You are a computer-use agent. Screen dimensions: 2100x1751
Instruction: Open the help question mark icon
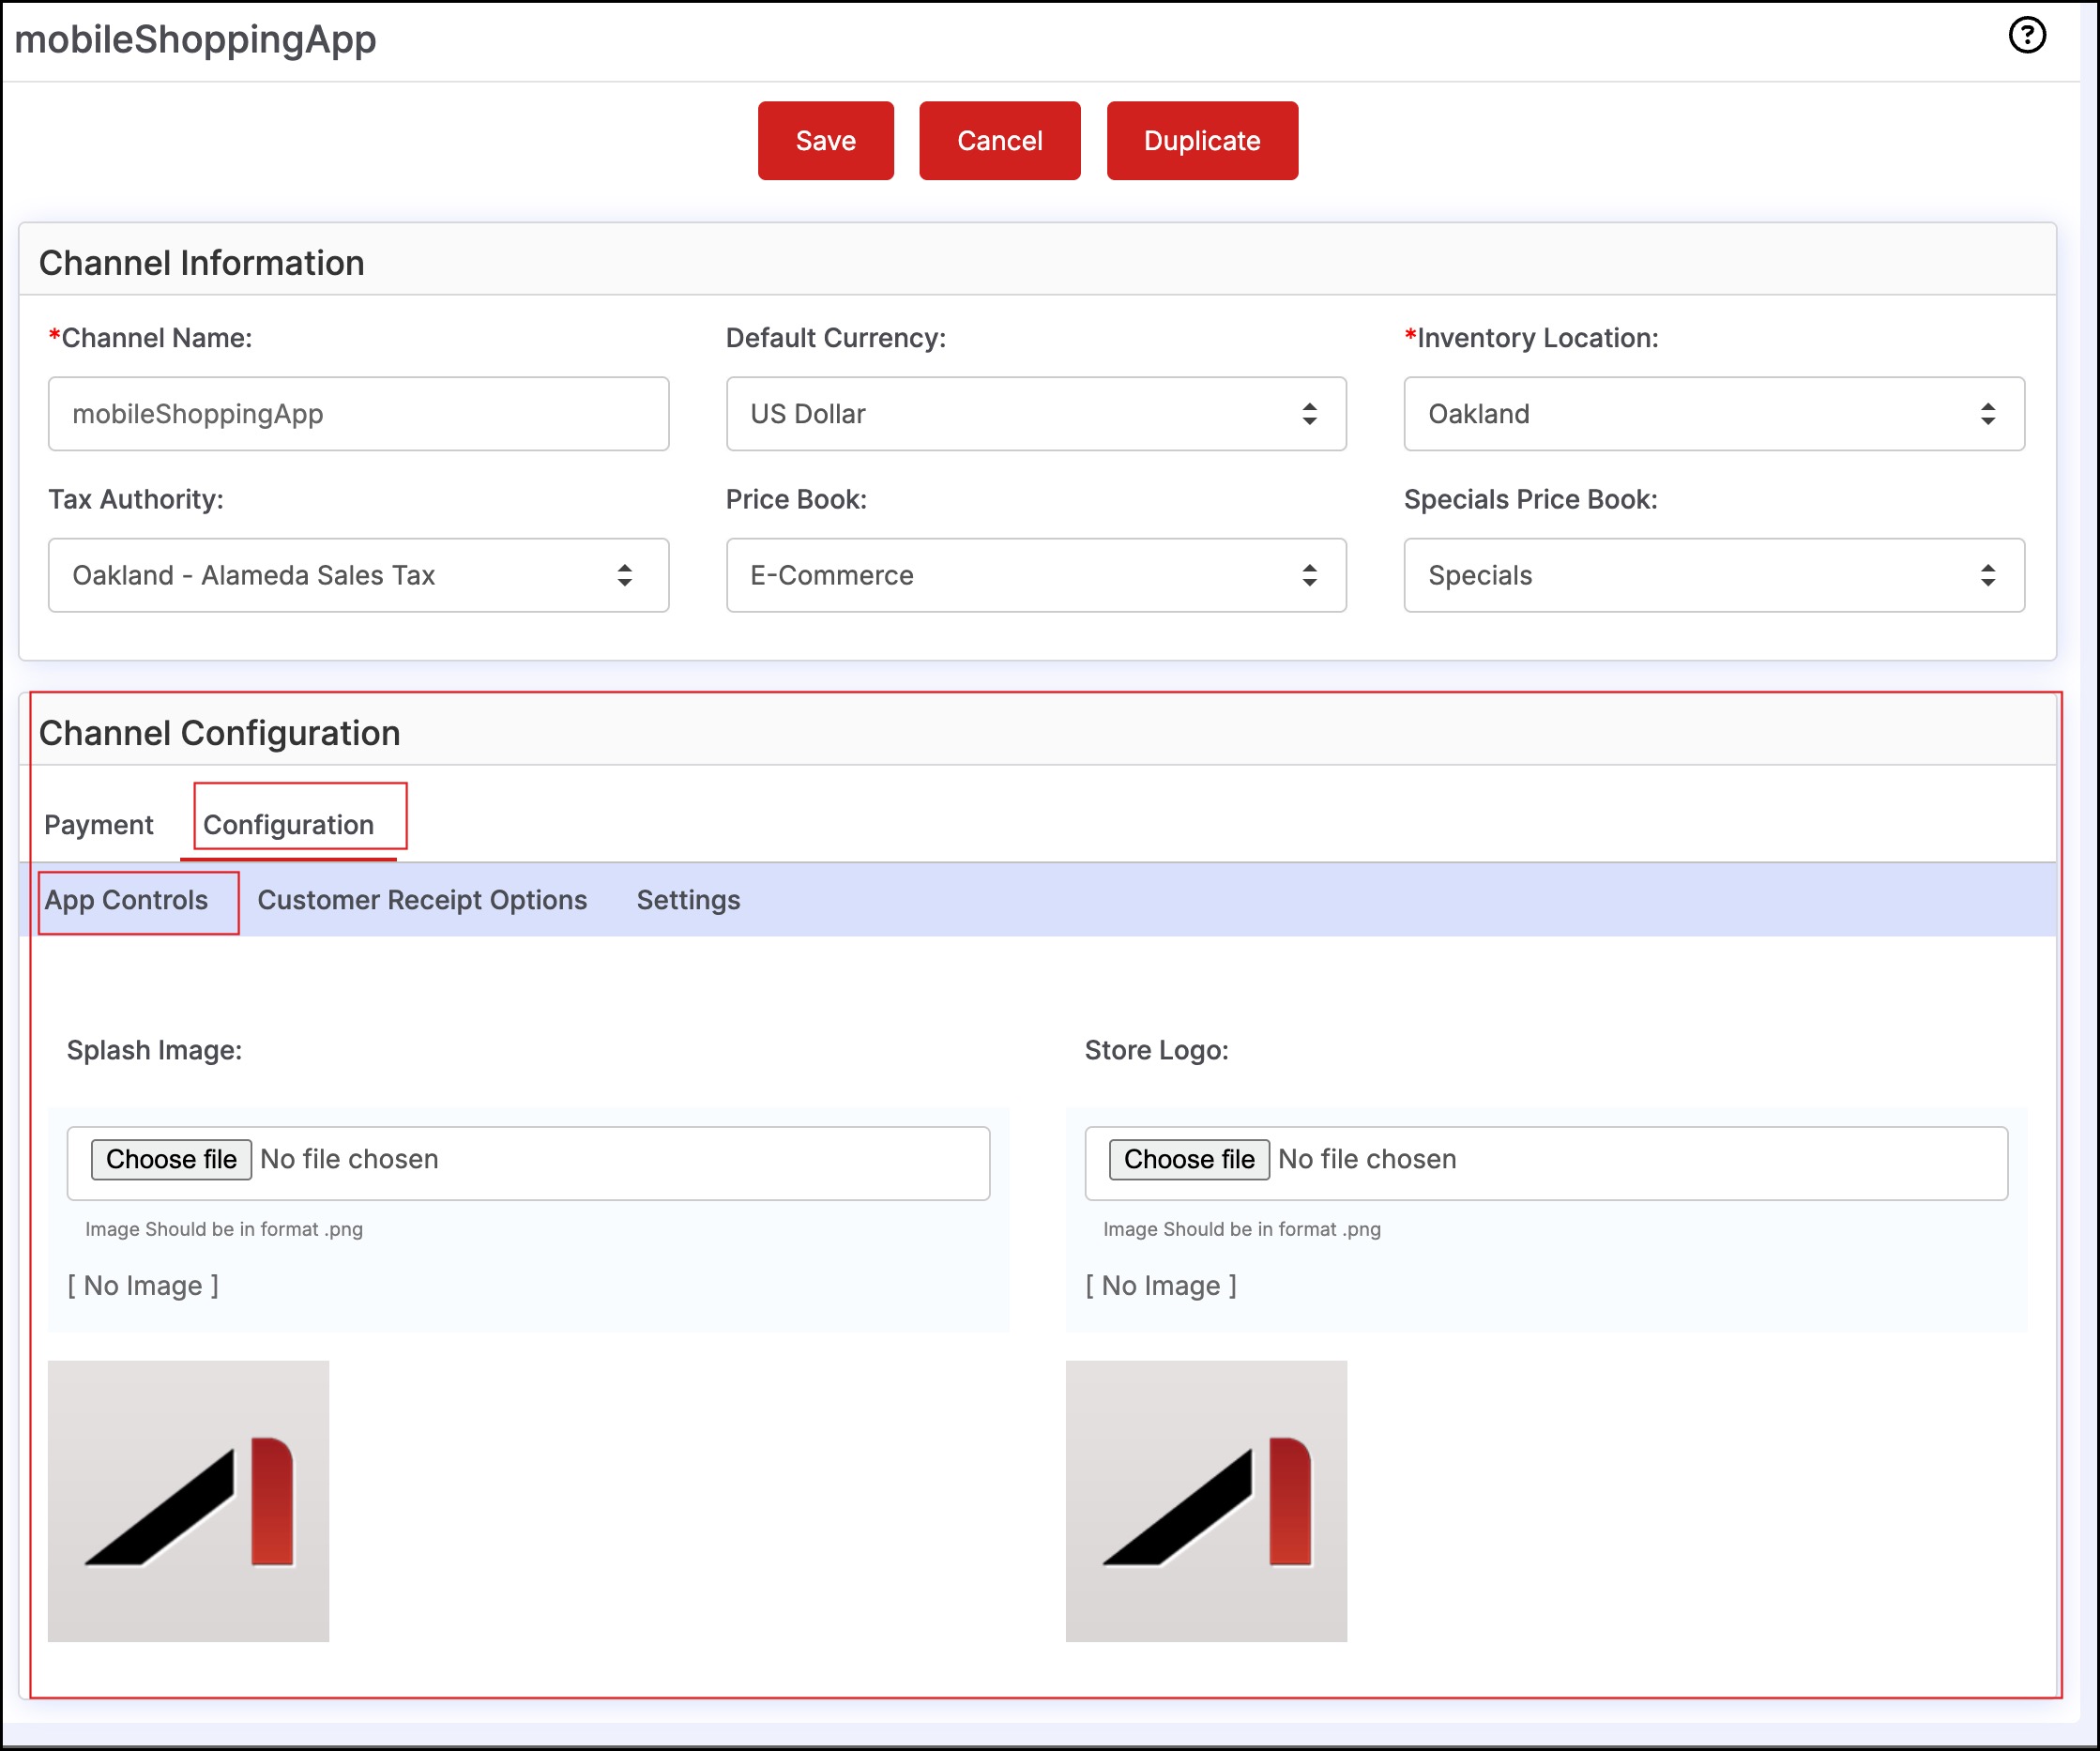click(2026, 36)
